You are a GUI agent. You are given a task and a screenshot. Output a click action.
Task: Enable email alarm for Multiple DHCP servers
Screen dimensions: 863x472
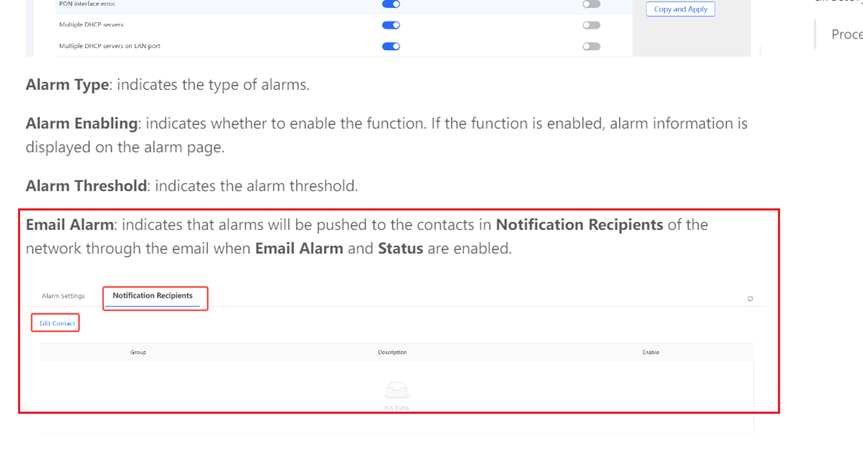[591, 25]
